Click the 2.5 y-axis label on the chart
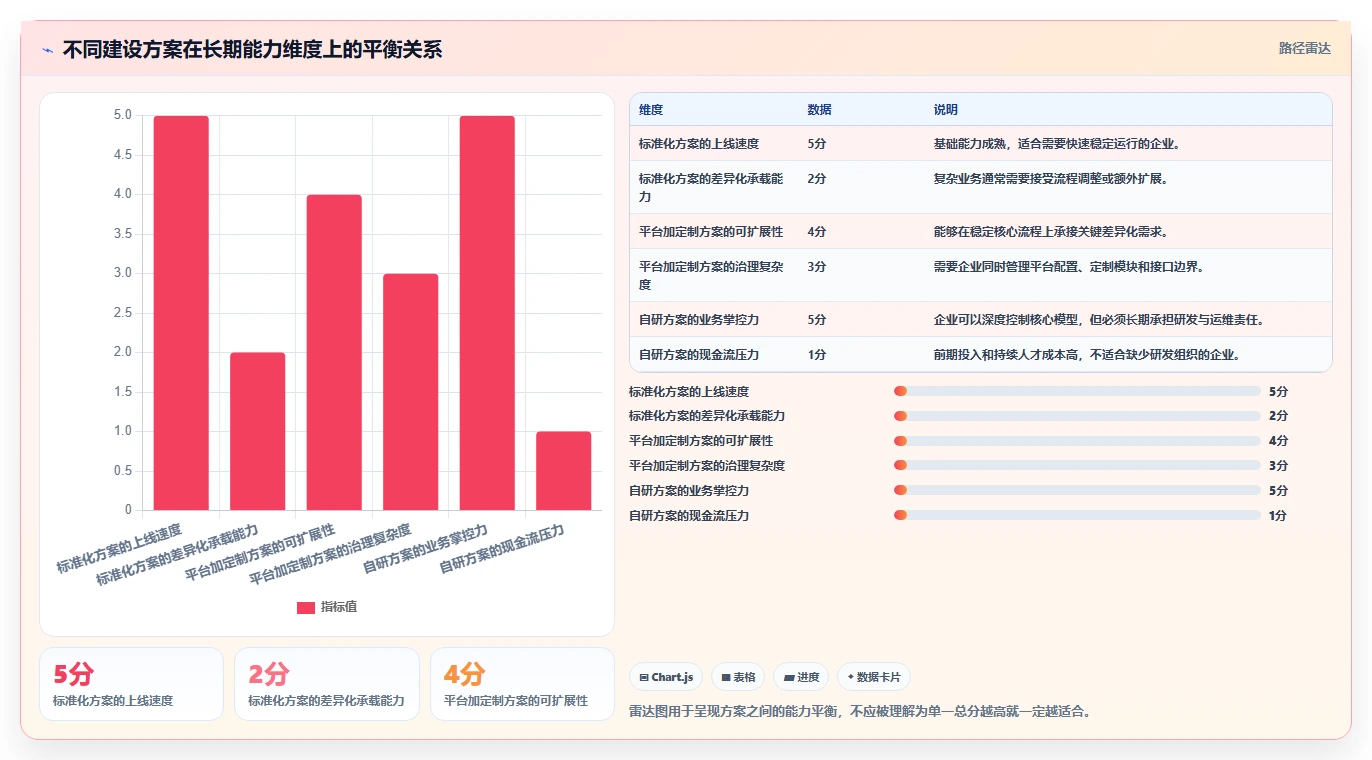This screenshot has width=1372, height=760. click(x=122, y=313)
